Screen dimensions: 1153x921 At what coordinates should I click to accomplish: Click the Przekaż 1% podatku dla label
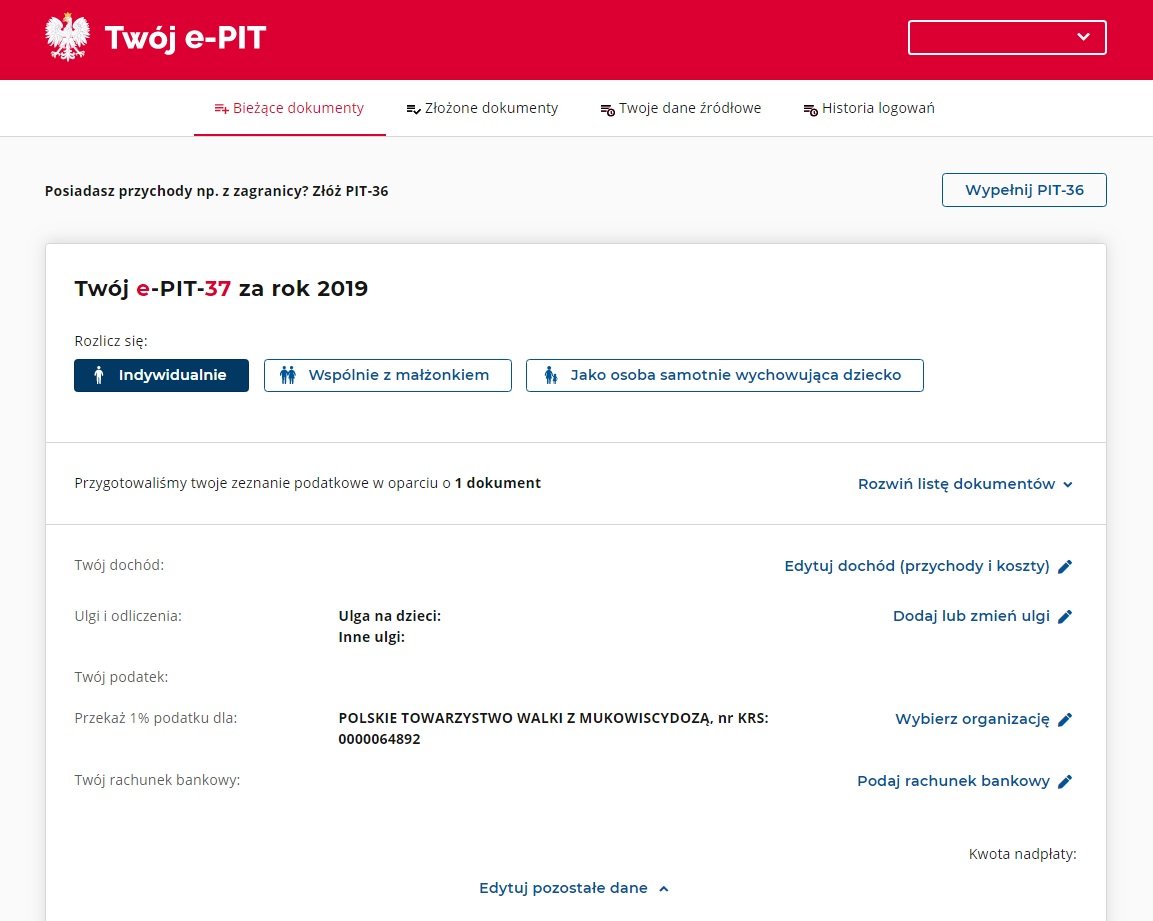pos(156,718)
